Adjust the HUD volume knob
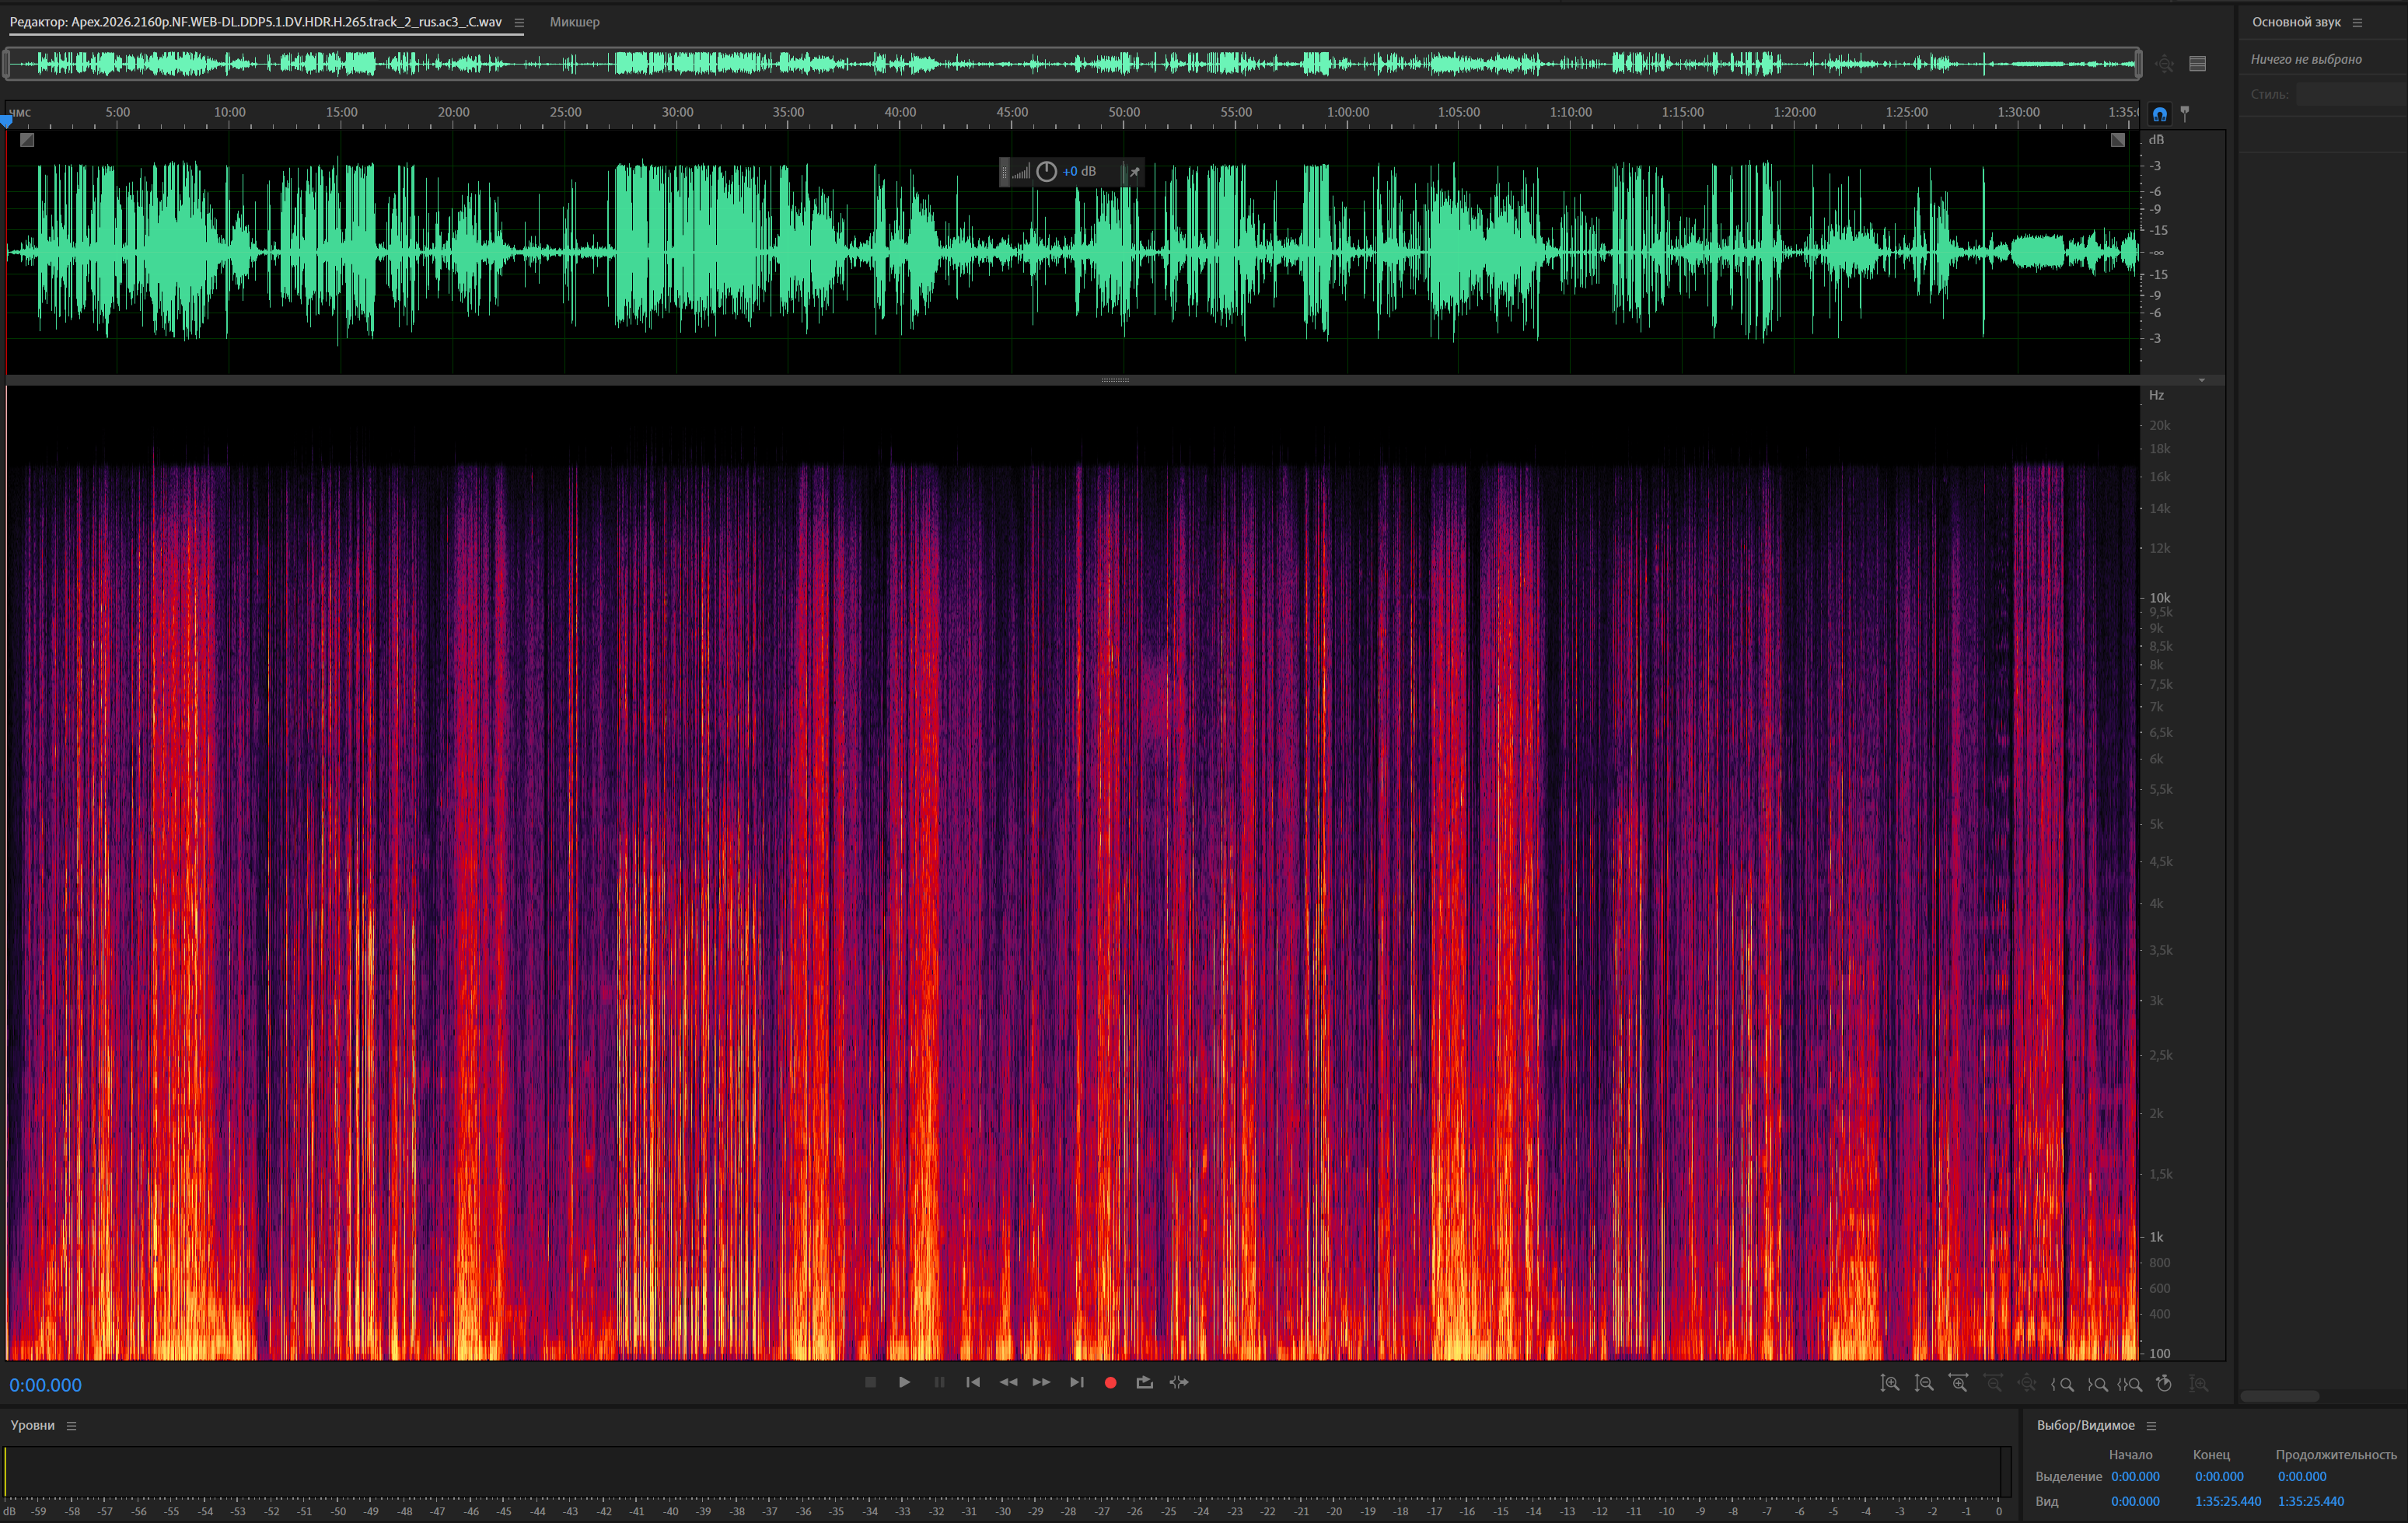 coord(1046,171)
